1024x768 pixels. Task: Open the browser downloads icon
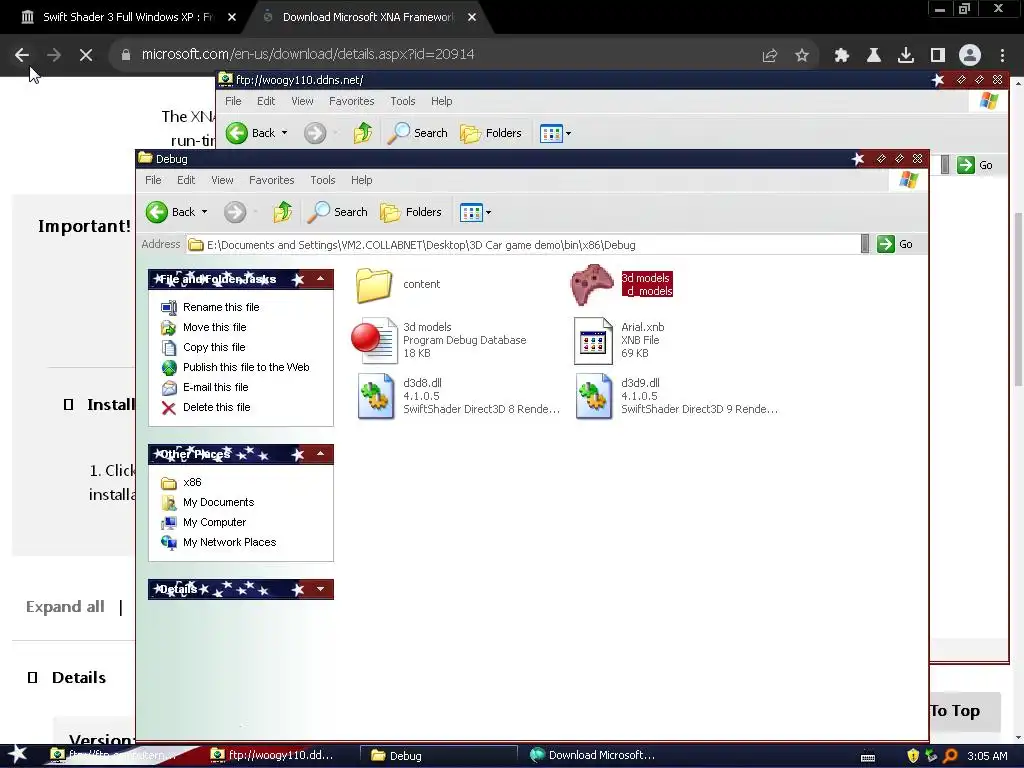click(x=906, y=56)
